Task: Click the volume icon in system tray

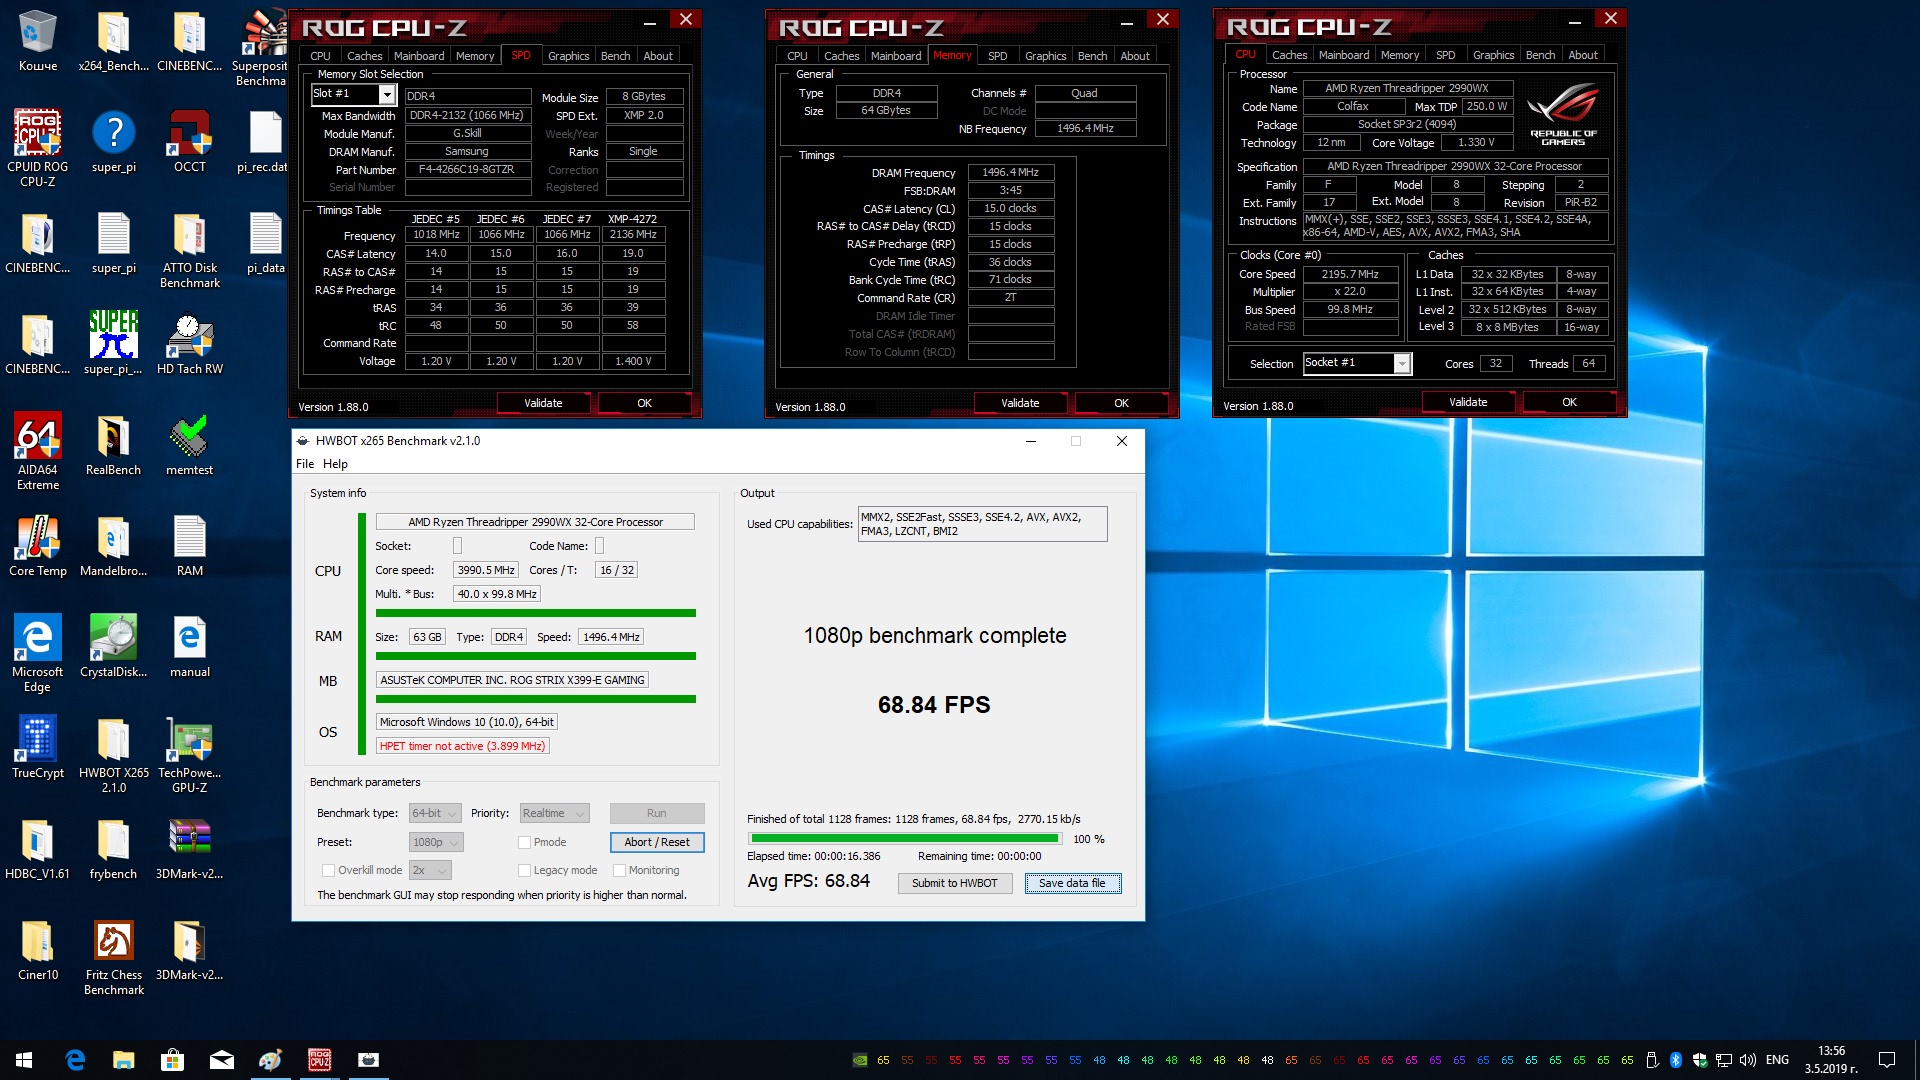Action: [1747, 1060]
